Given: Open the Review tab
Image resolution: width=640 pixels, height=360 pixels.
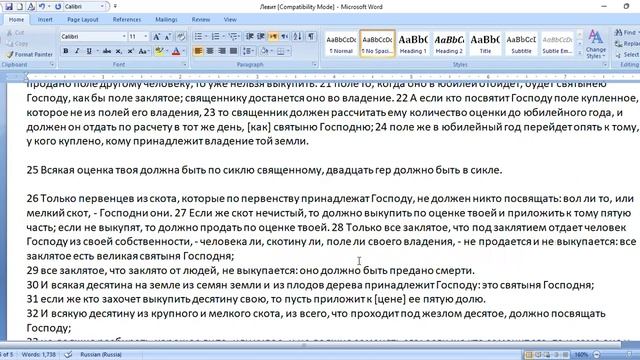Looking at the screenshot, I should tap(201, 20).
